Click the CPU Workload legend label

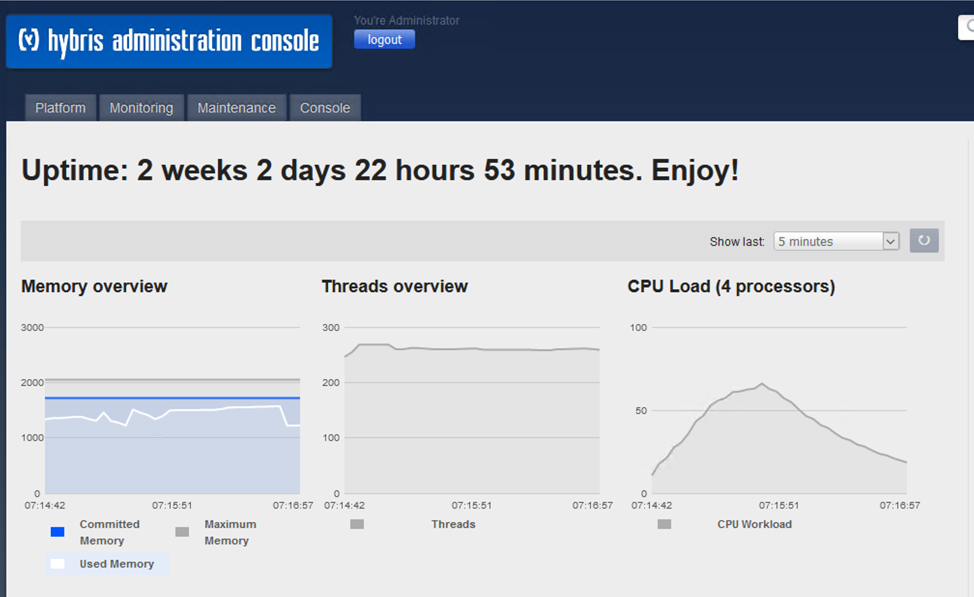tap(755, 524)
